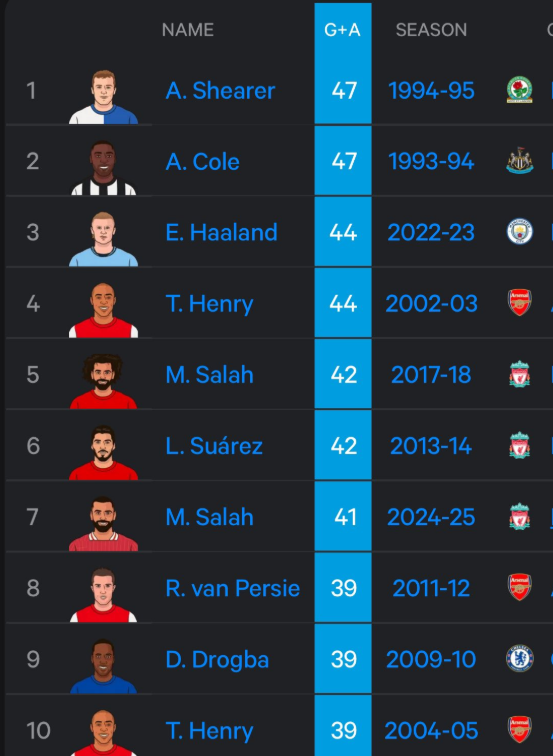Click Liverpool crest in 2024-25 row
The image size is (553, 756).
pyautogui.click(x=519, y=516)
